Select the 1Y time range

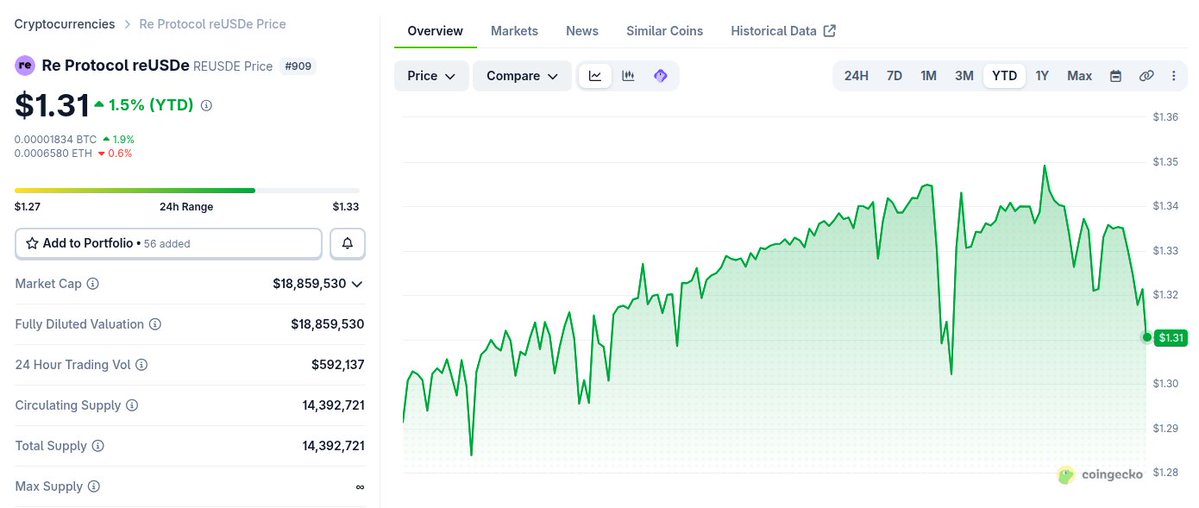pyautogui.click(x=1042, y=76)
